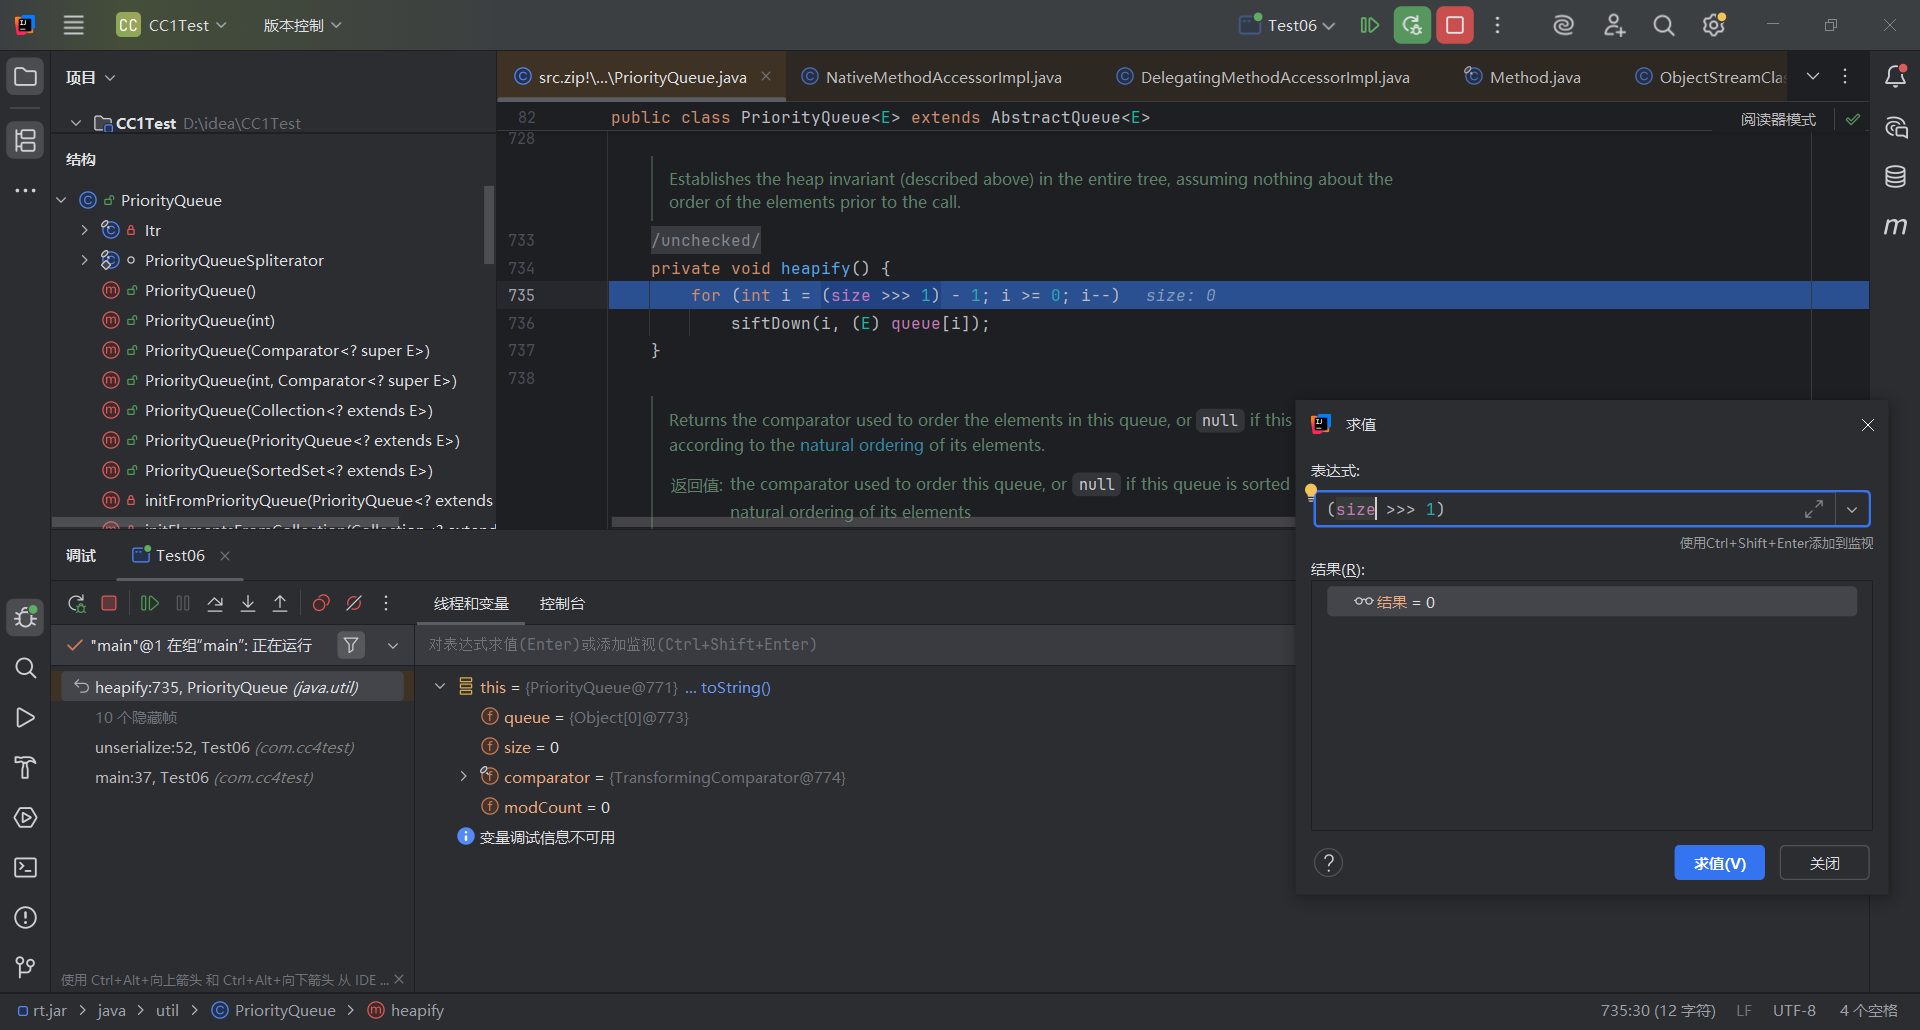Viewport: 1920px width, 1030px height.
Task: Open the Structure tool window icon
Action: [x=26, y=140]
